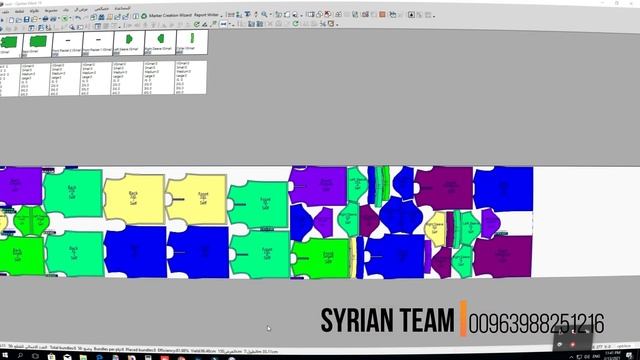The width and height of the screenshot is (640, 360).
Task: Click the green circular Marker Creation Wizard icon
Action: tap(144, 16)
